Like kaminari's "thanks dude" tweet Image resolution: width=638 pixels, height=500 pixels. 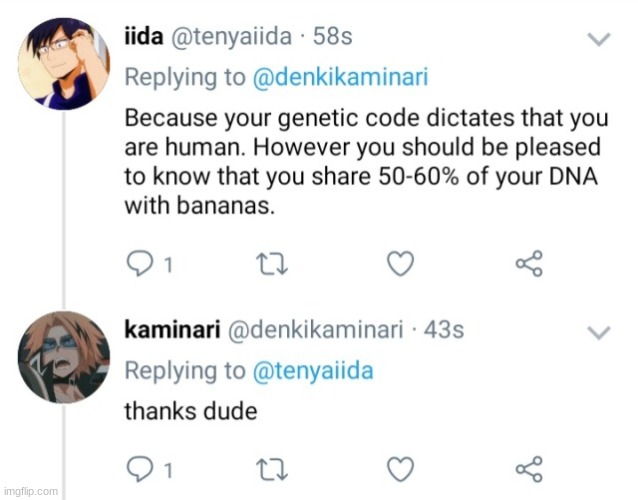pos(400,468)
